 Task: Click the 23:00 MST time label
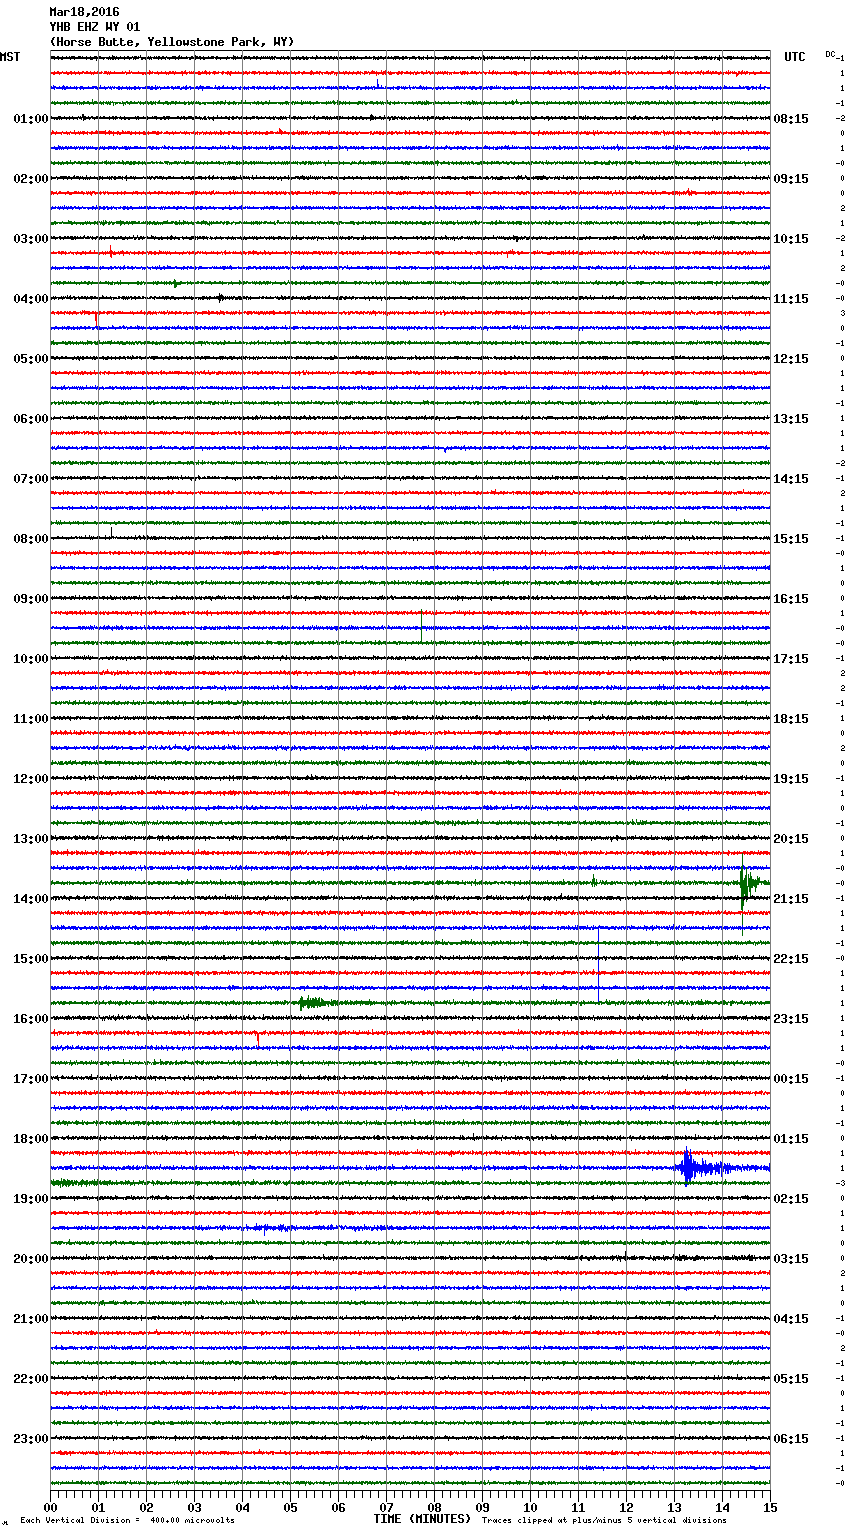[x=31, y=1439]
